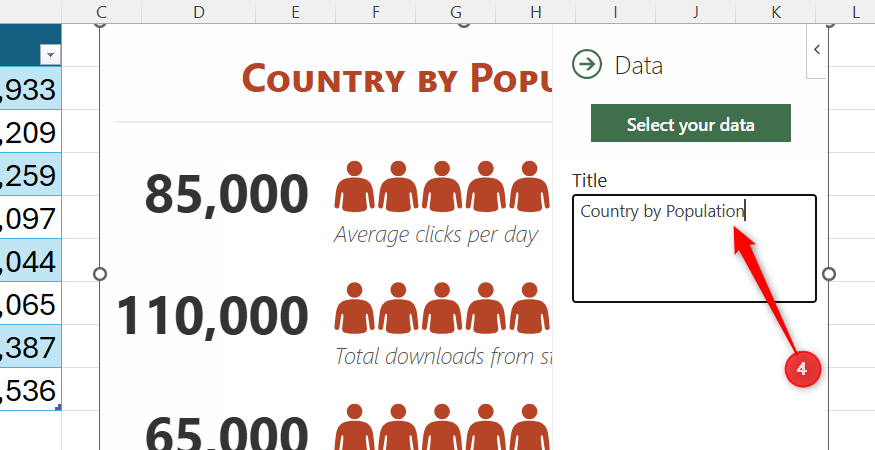Open the table header filter dropdown
The image size is (875, 450).
click(x=50, y=55)
